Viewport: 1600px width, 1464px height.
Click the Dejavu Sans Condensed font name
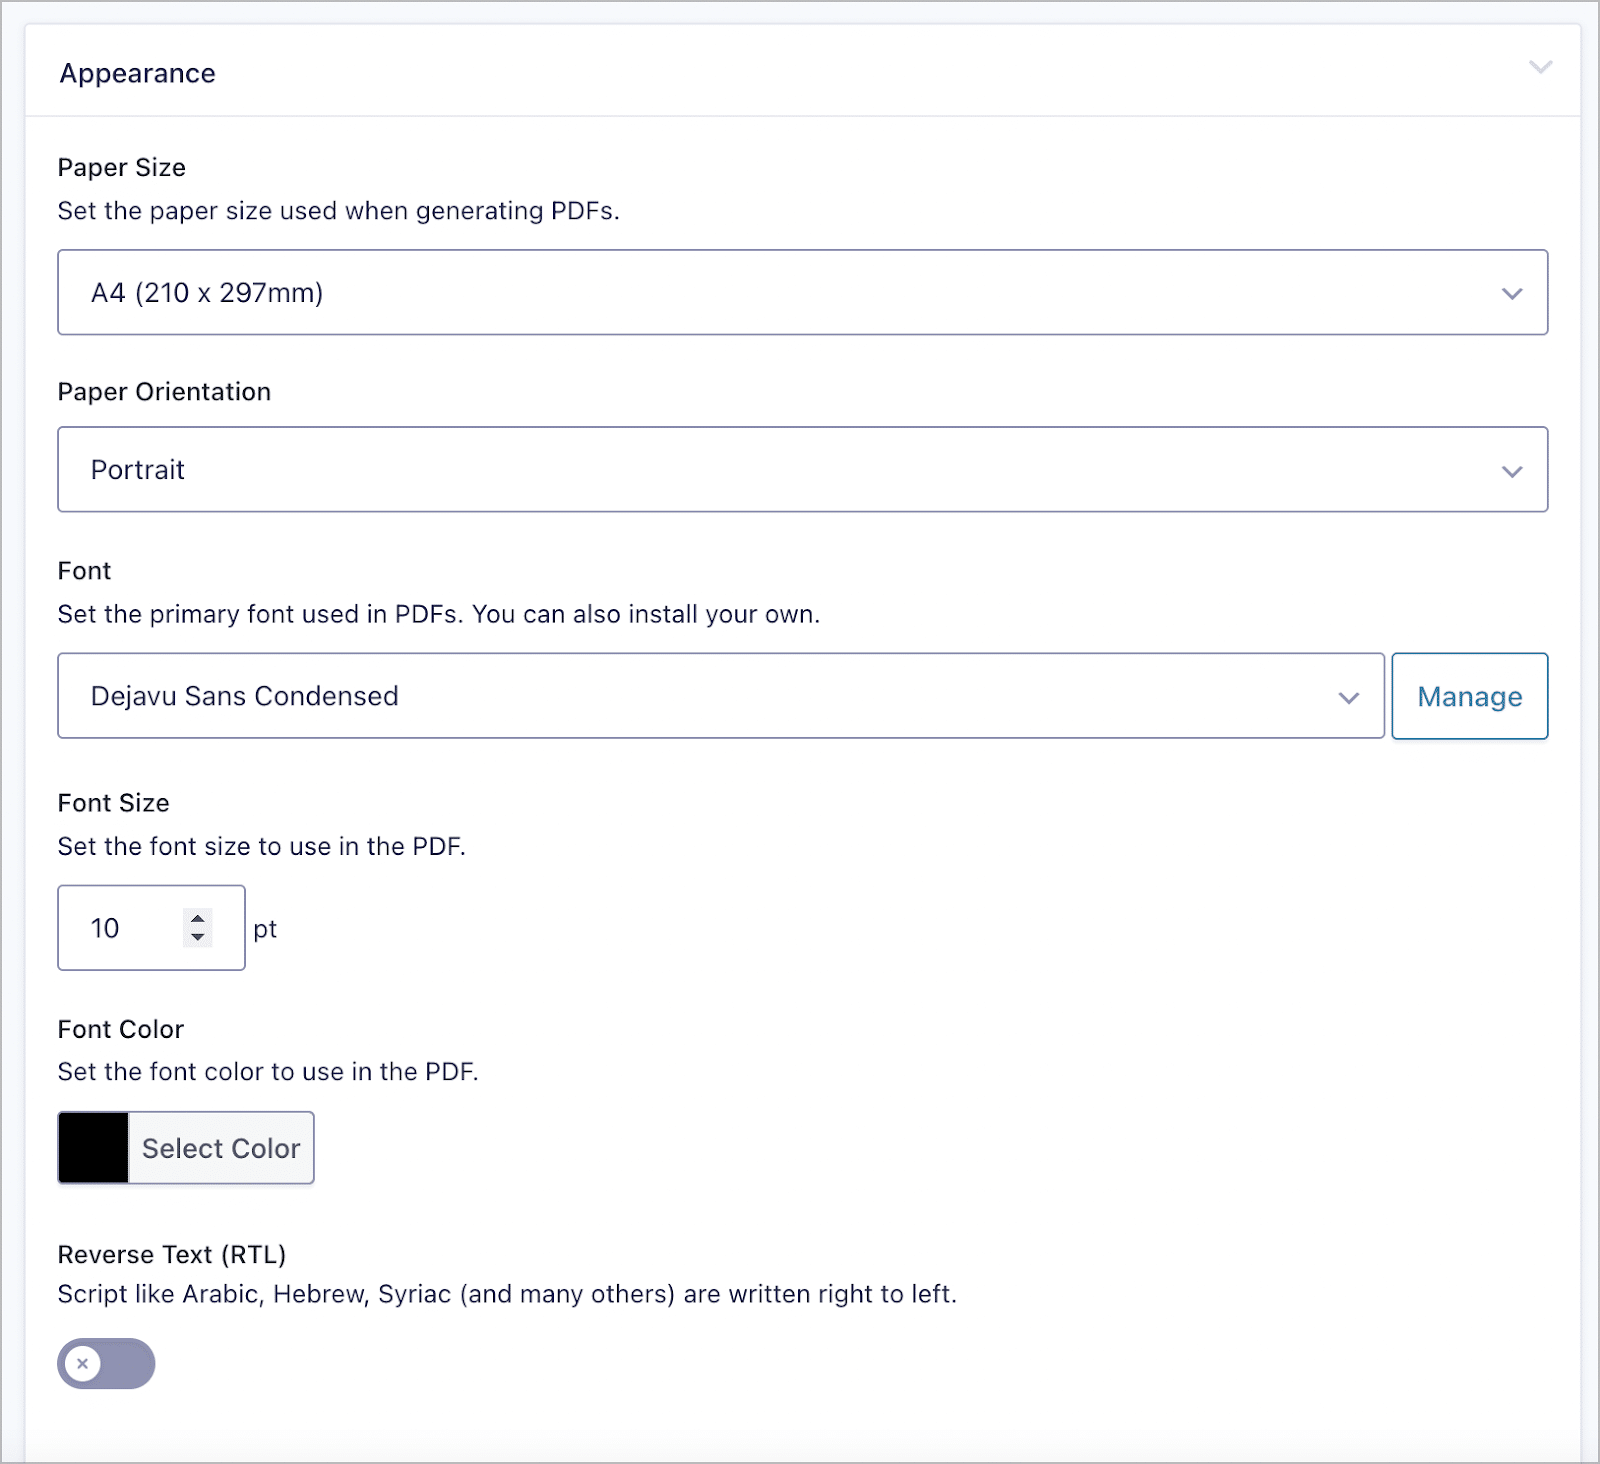tap(242, 696)
